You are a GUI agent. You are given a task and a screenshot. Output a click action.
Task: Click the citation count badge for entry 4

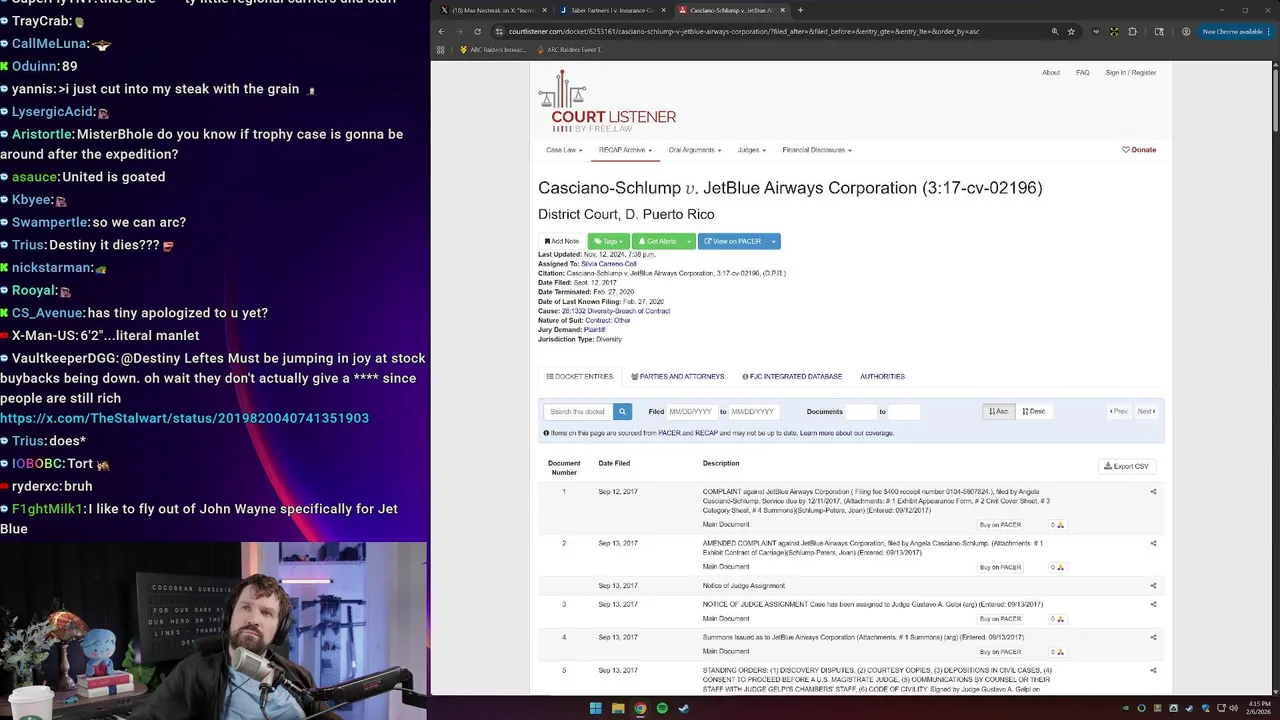point(1056,652)
